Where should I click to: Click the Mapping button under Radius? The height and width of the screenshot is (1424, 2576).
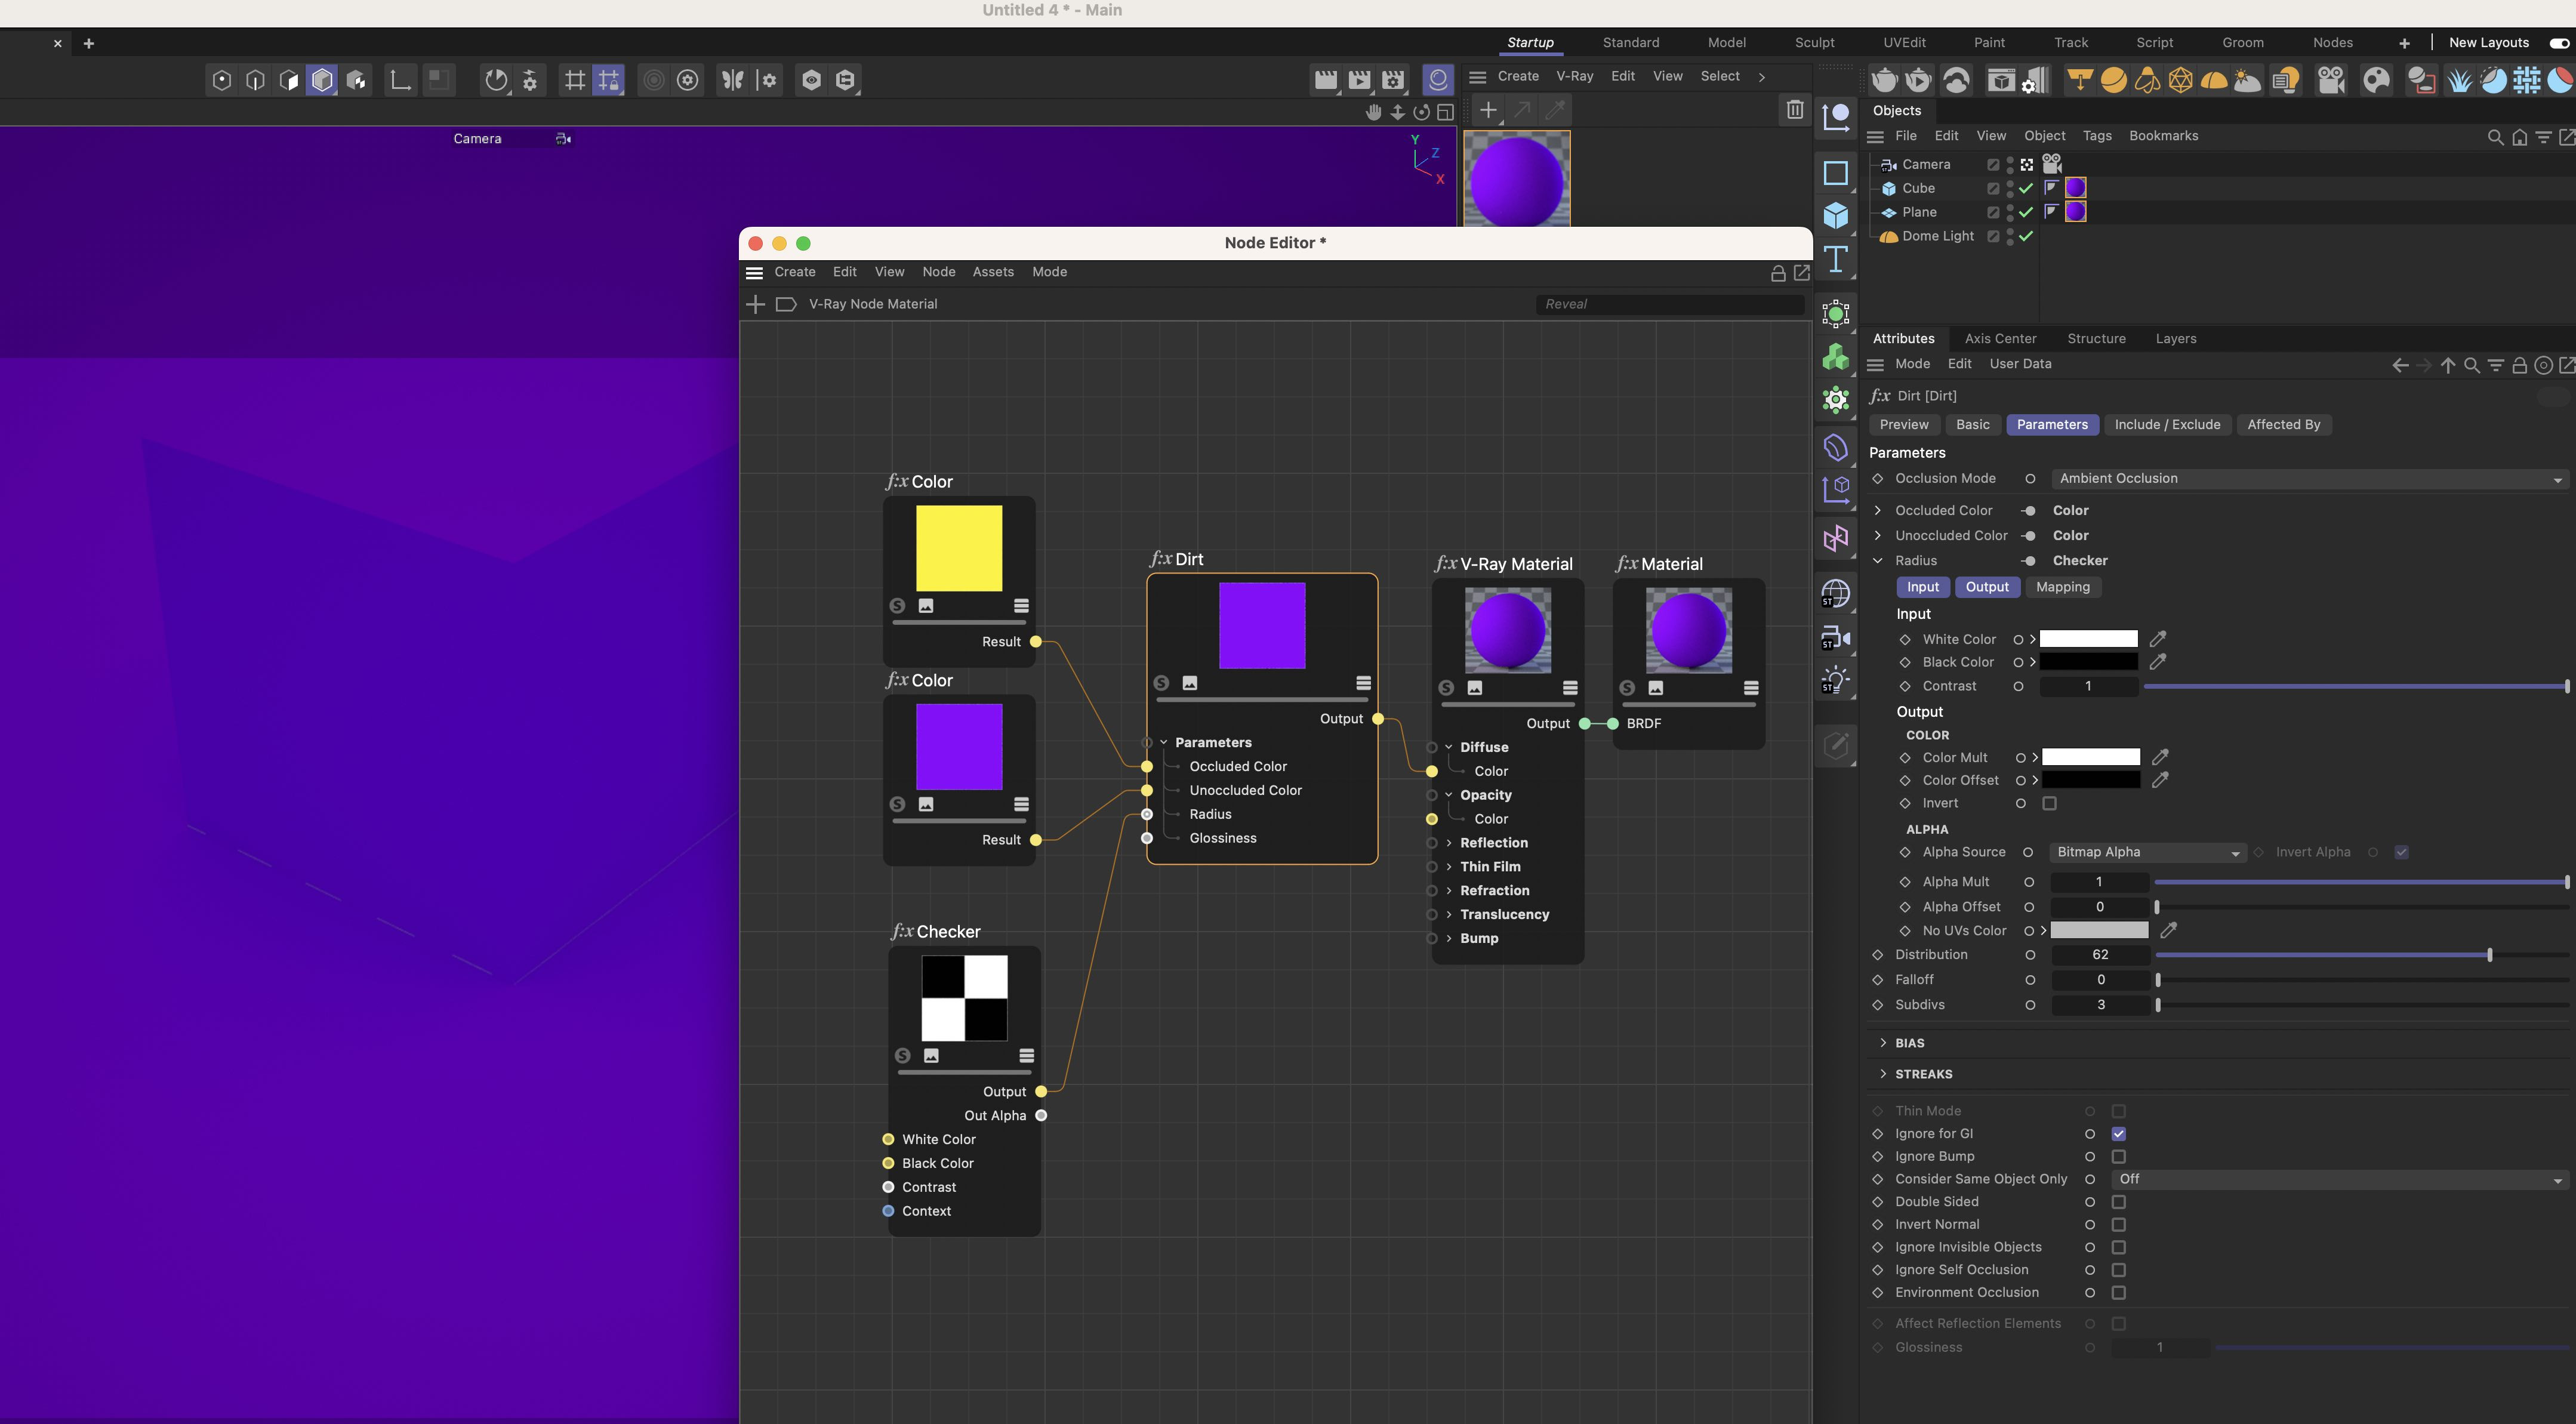pyautogui.click(x=2062, y=588)
